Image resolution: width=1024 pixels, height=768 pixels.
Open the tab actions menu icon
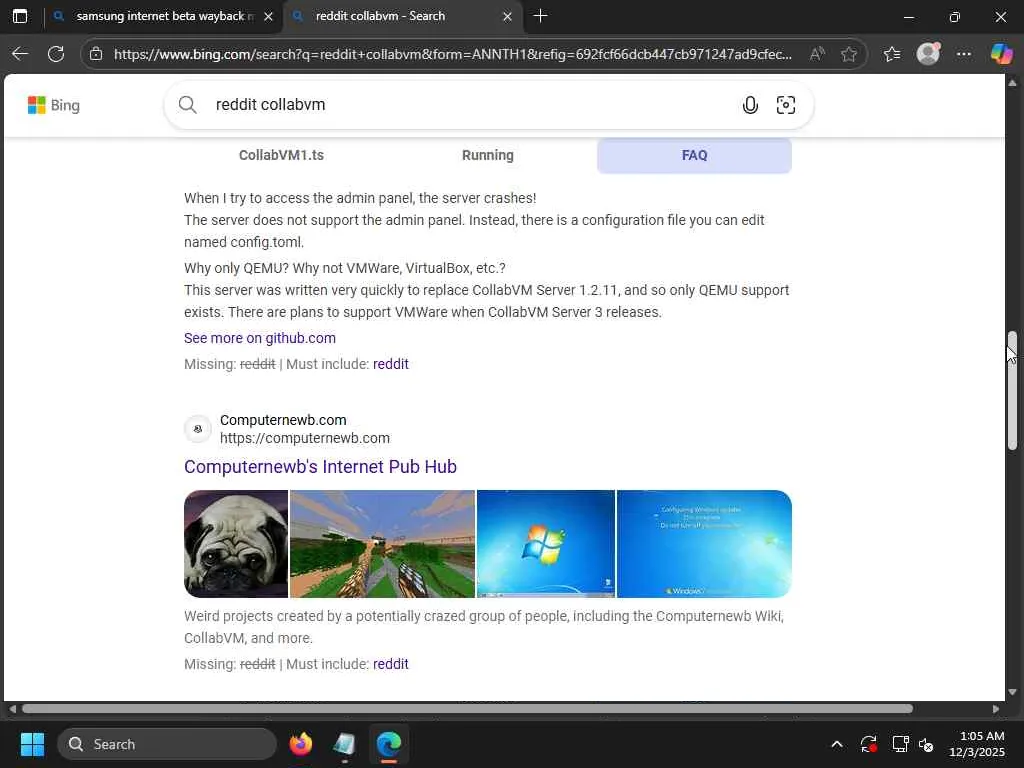[20, 16]
